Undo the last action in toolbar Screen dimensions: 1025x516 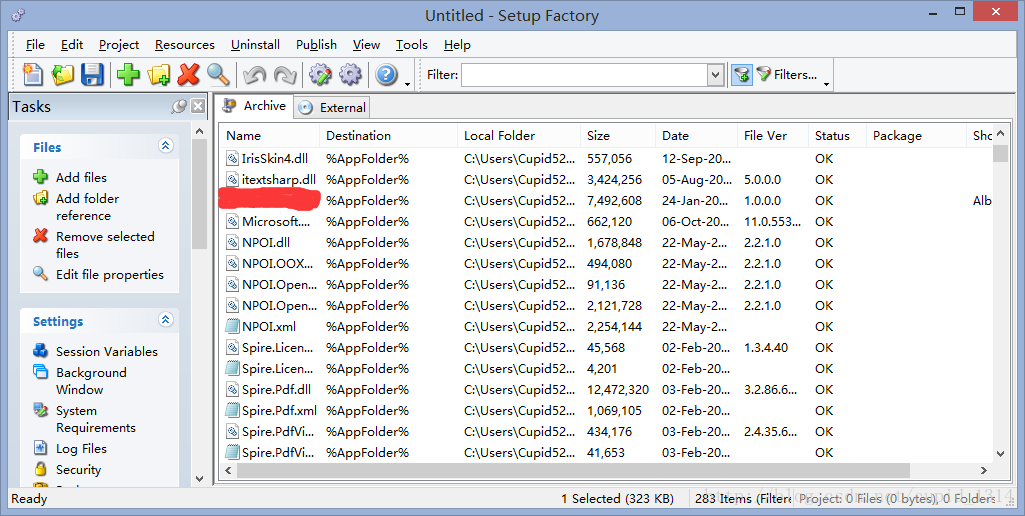coord(254,75)
